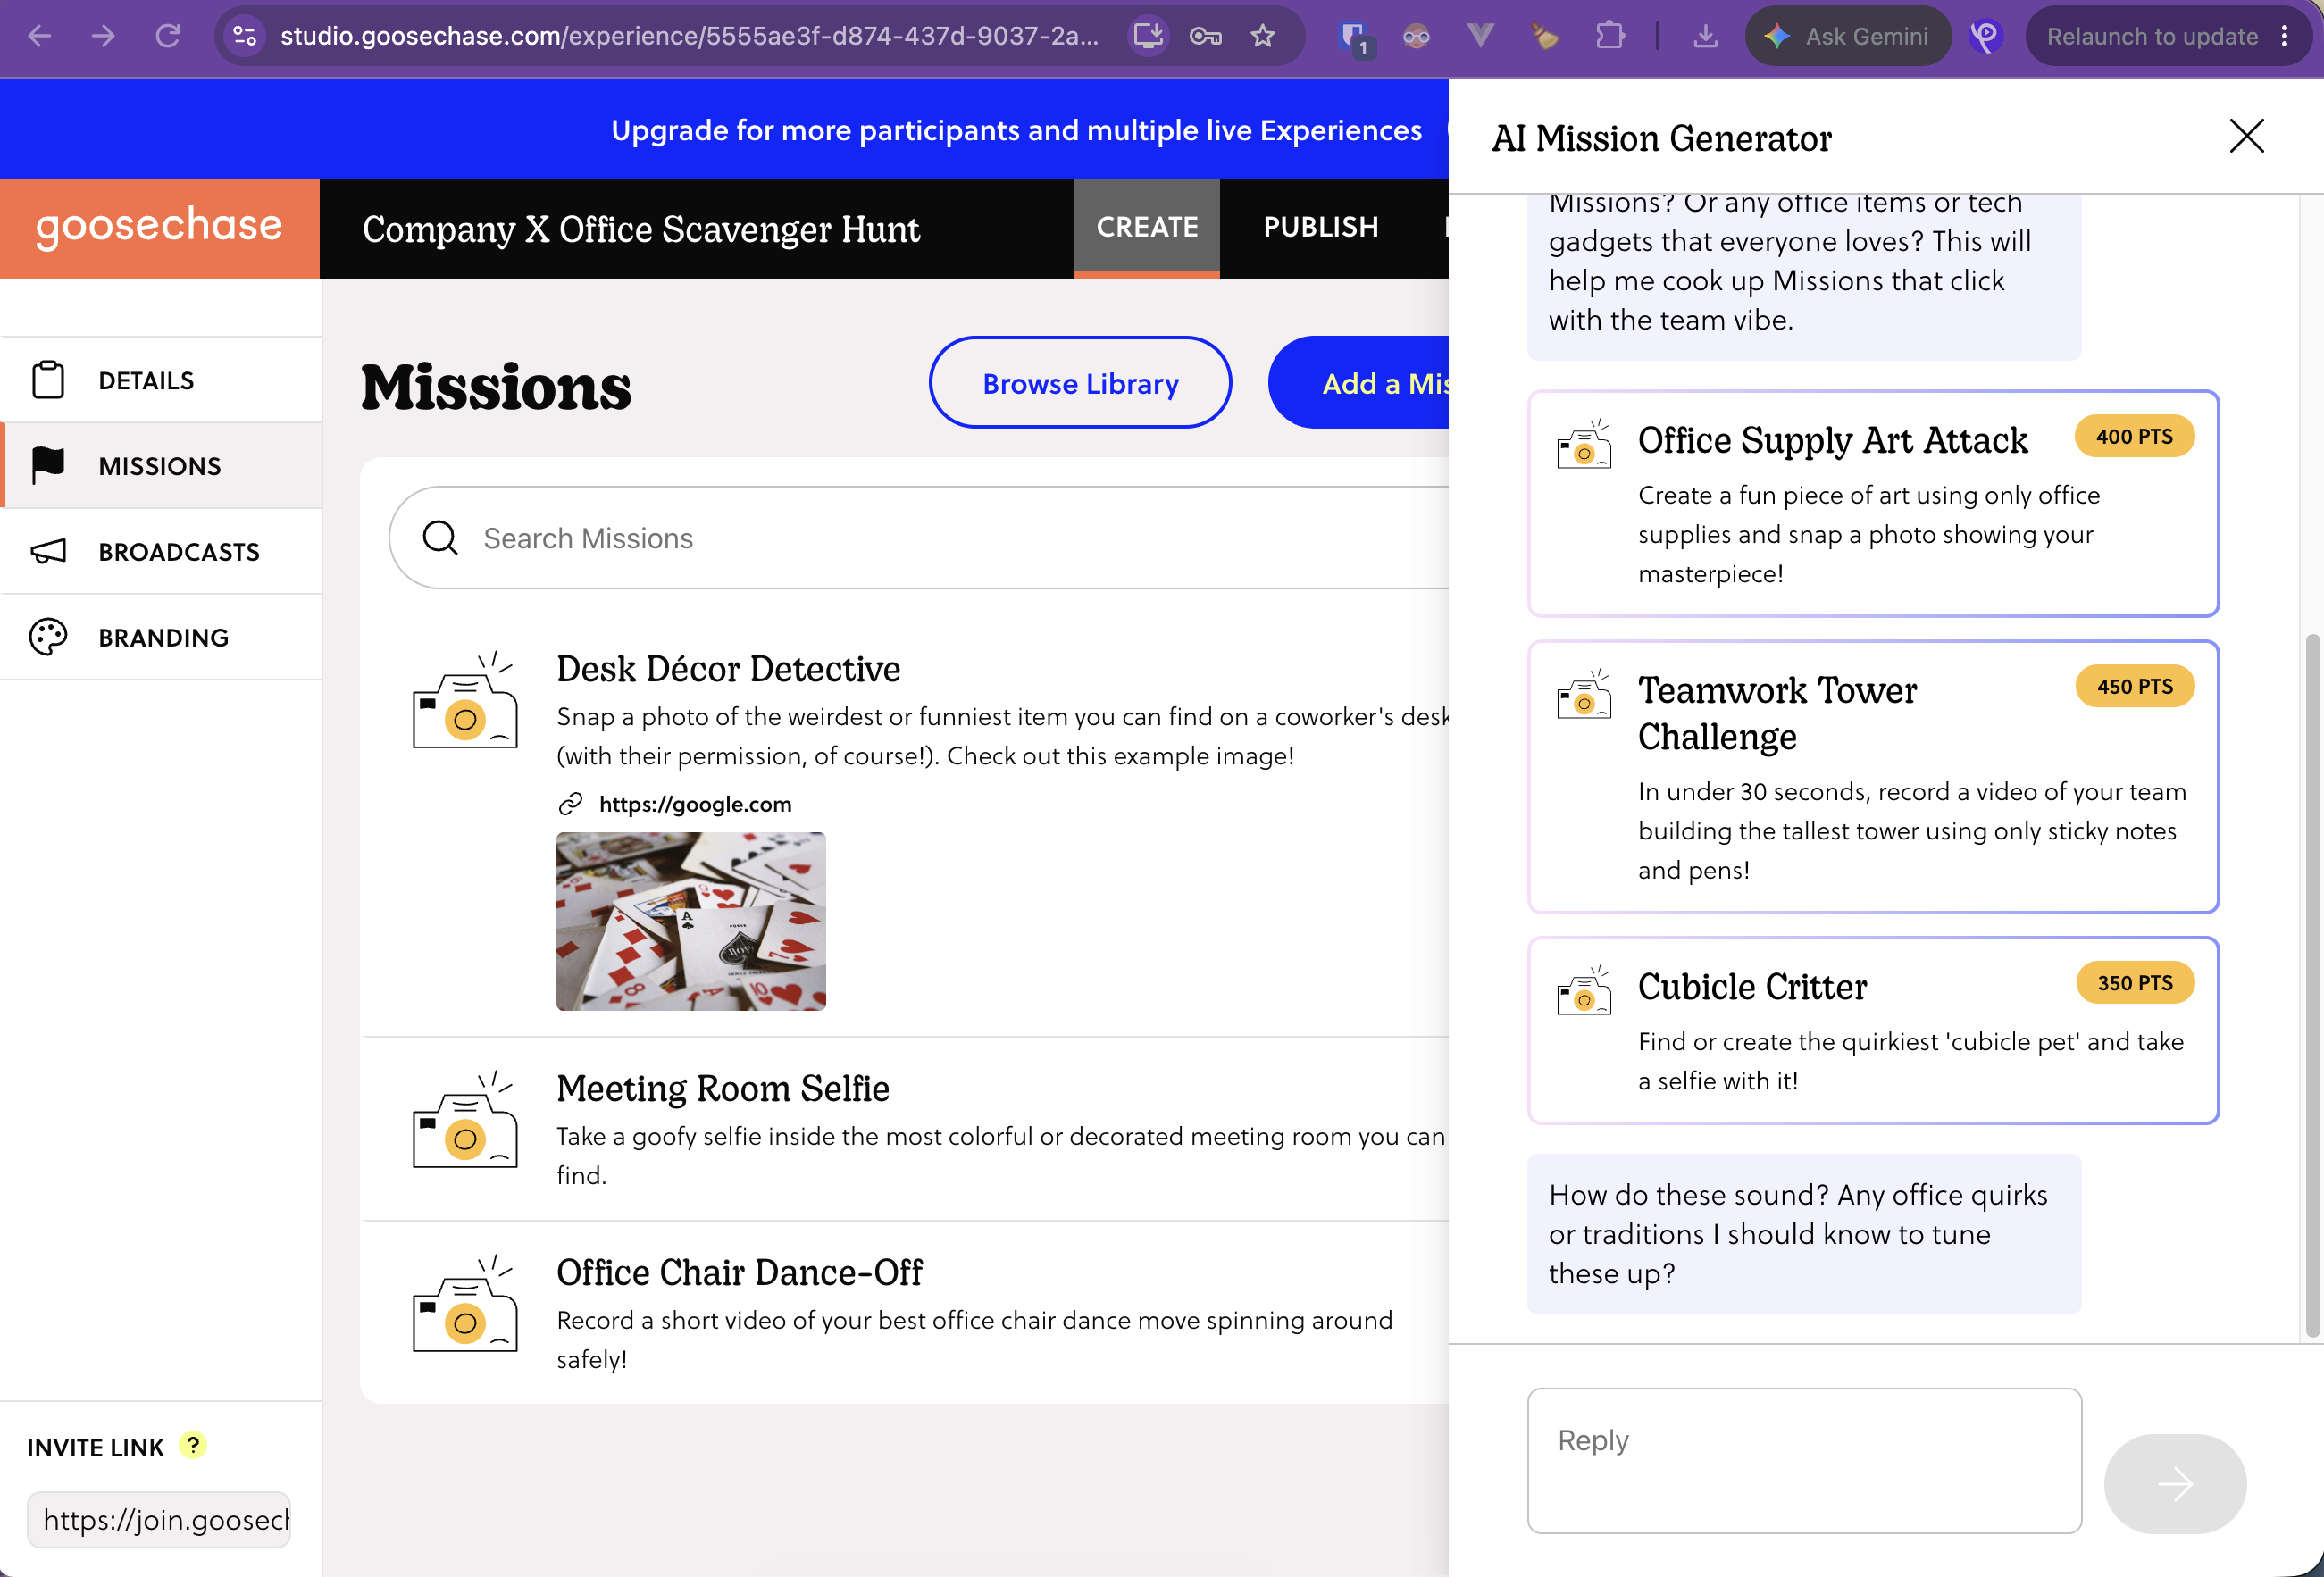Screen dimensions: 2324x1577
Task: Focus the Search Missions field
Action: tap(918, 538)
